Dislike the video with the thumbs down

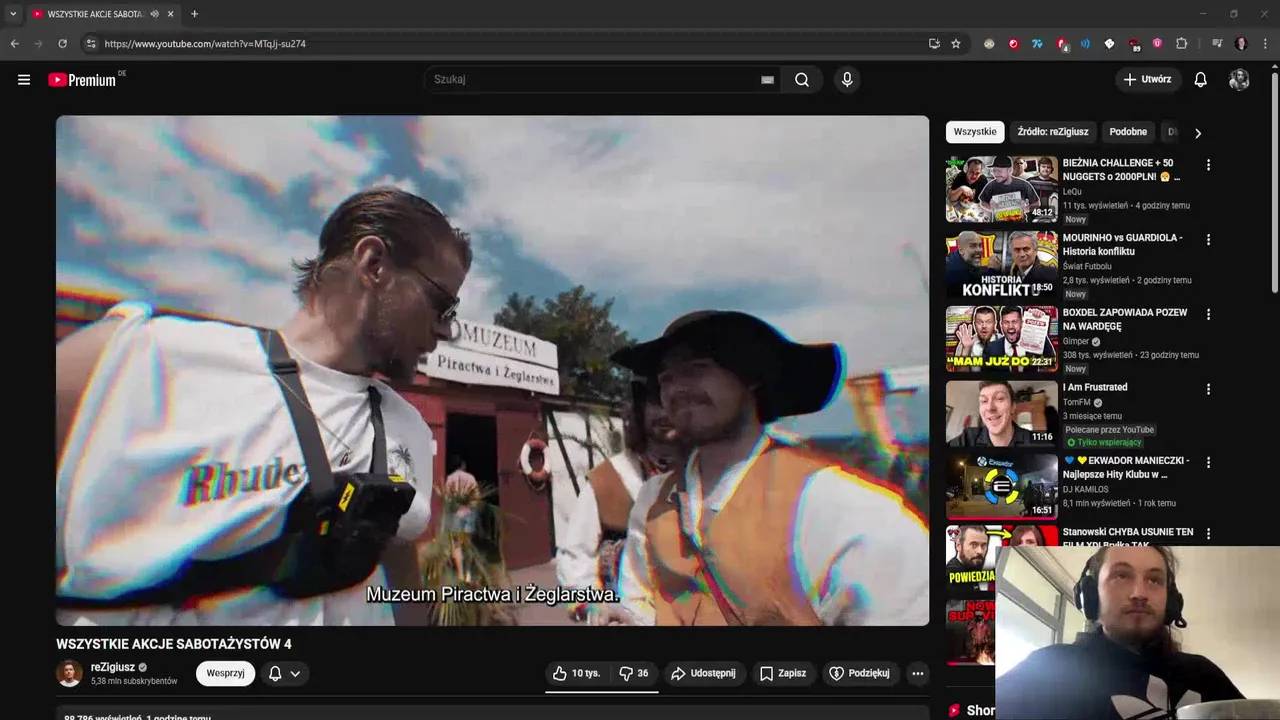point(634,674)
